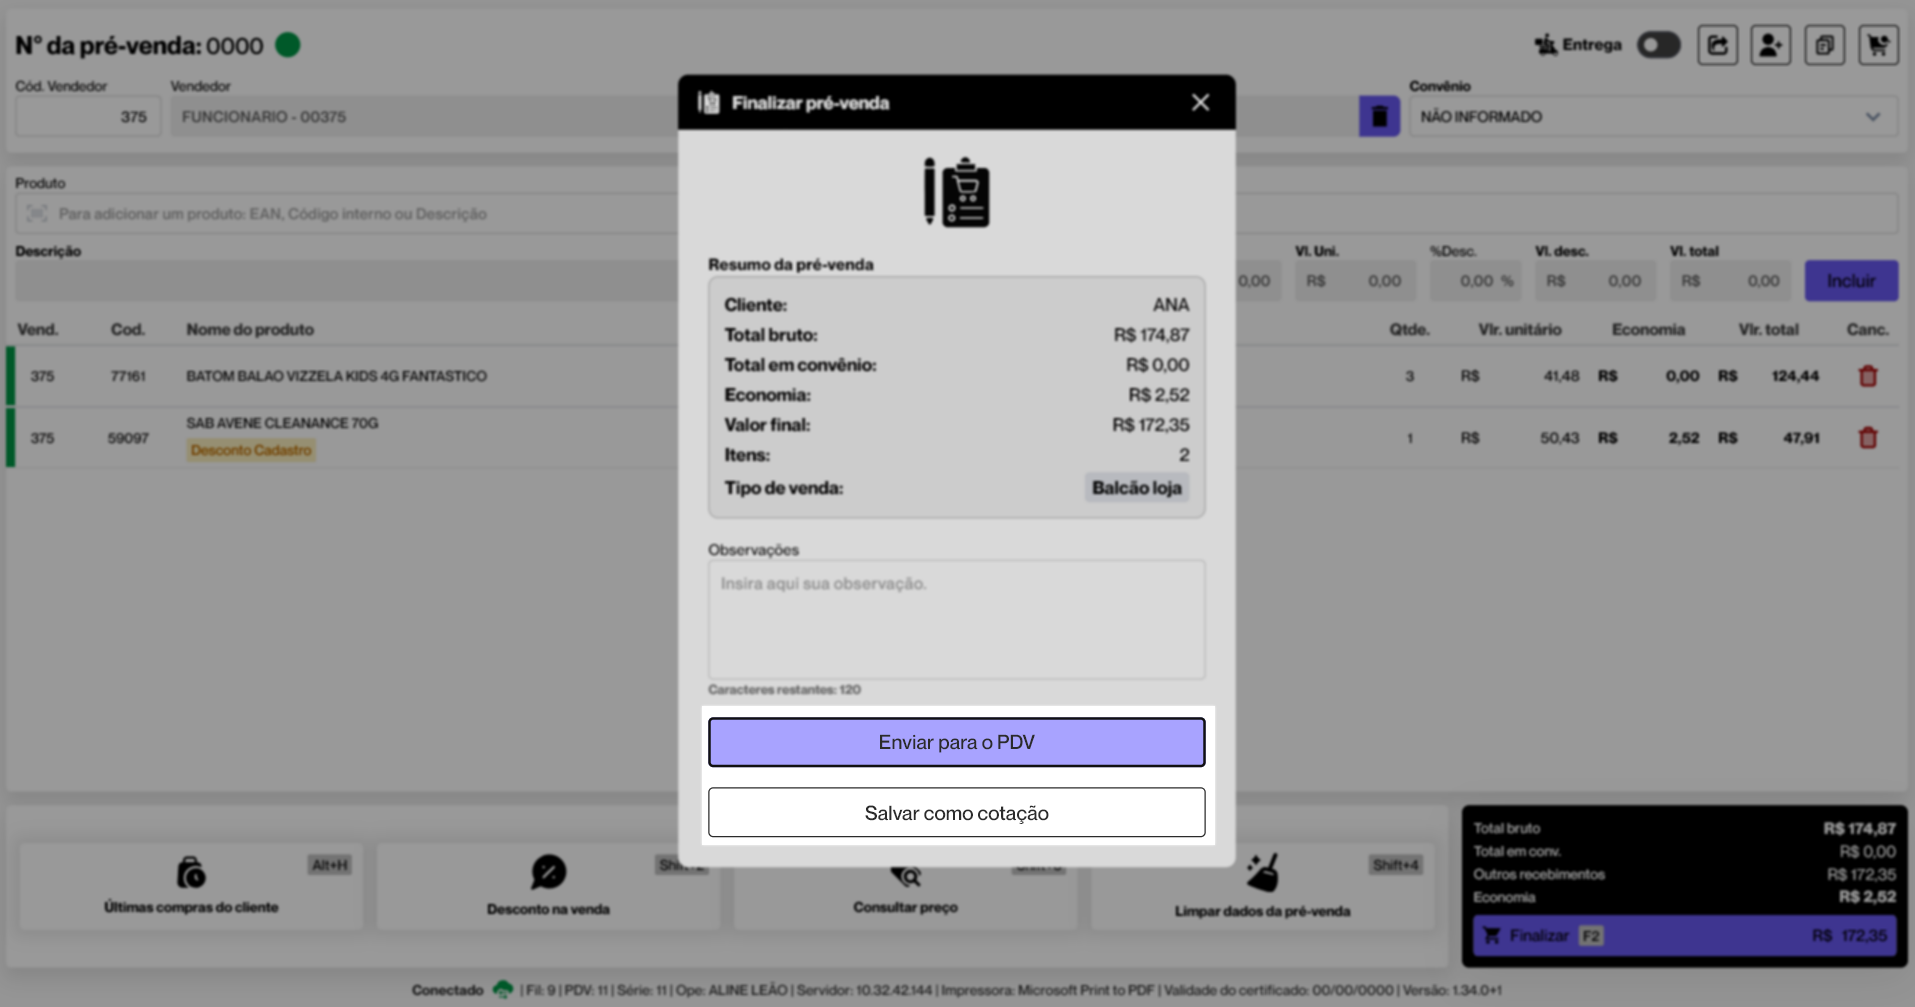Click the Finalizar F2 button
Viewport: 1915px width, 1007px height.
click(x=1684, y=936)
